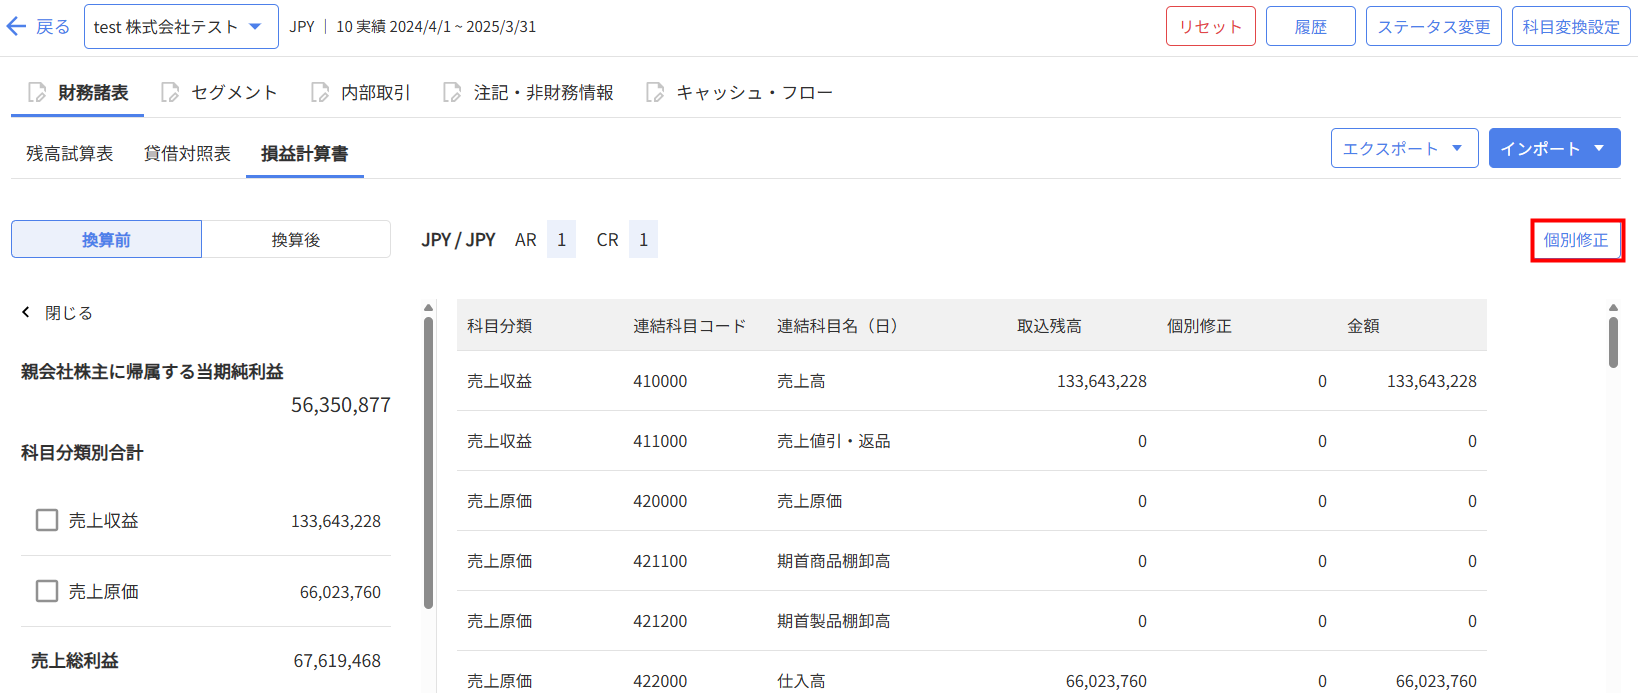Click the リセット button
The height and width of the screenshot is (693, 1638).
pos(1210,27)
